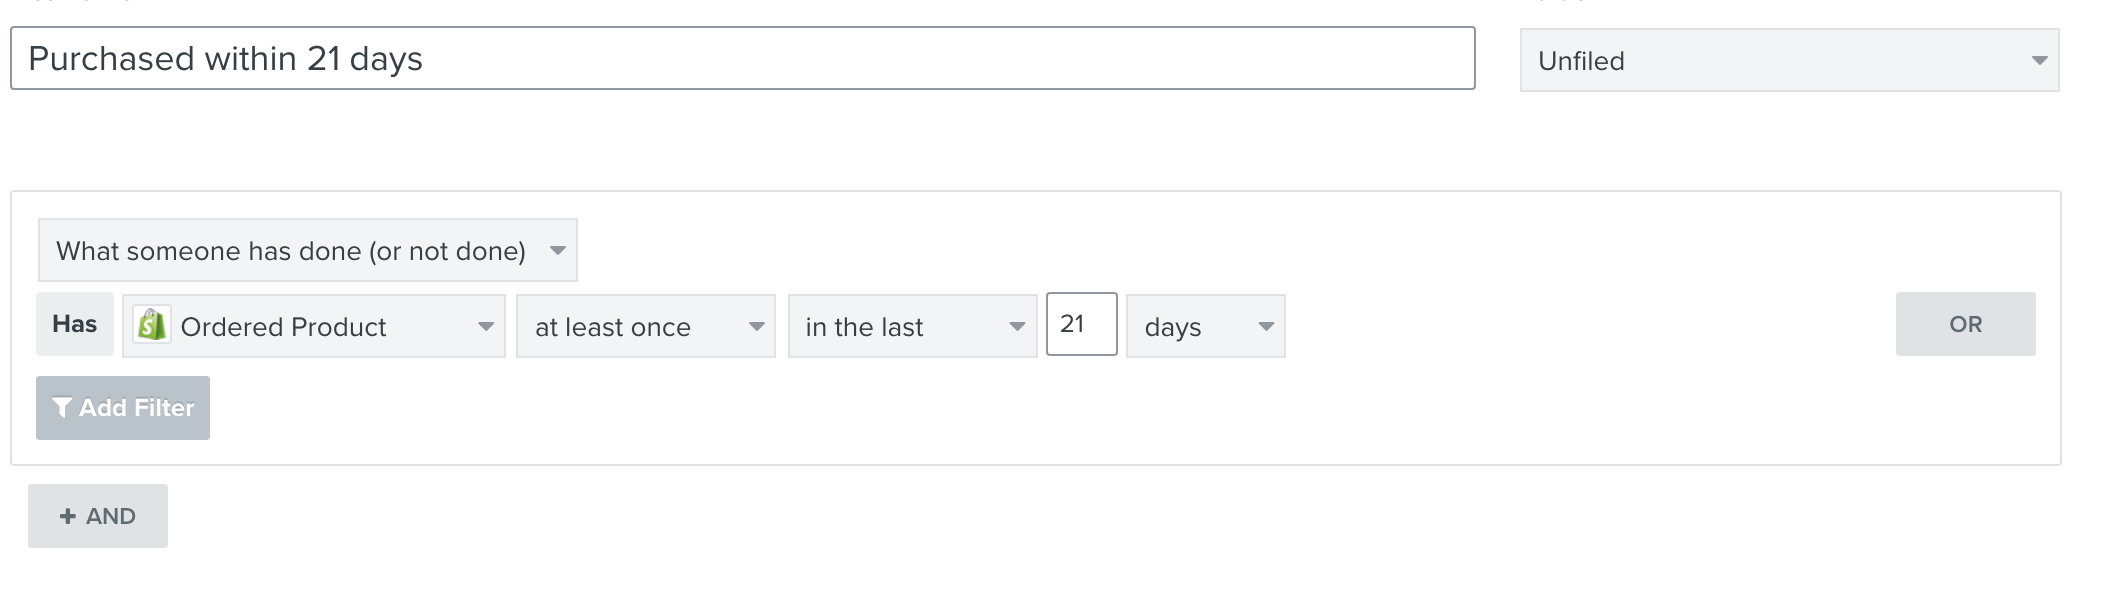2112x602 pixels.
Task: Open the Ordered Product metric dropdown
Action: pyautogui.click(x=314, y=326)
